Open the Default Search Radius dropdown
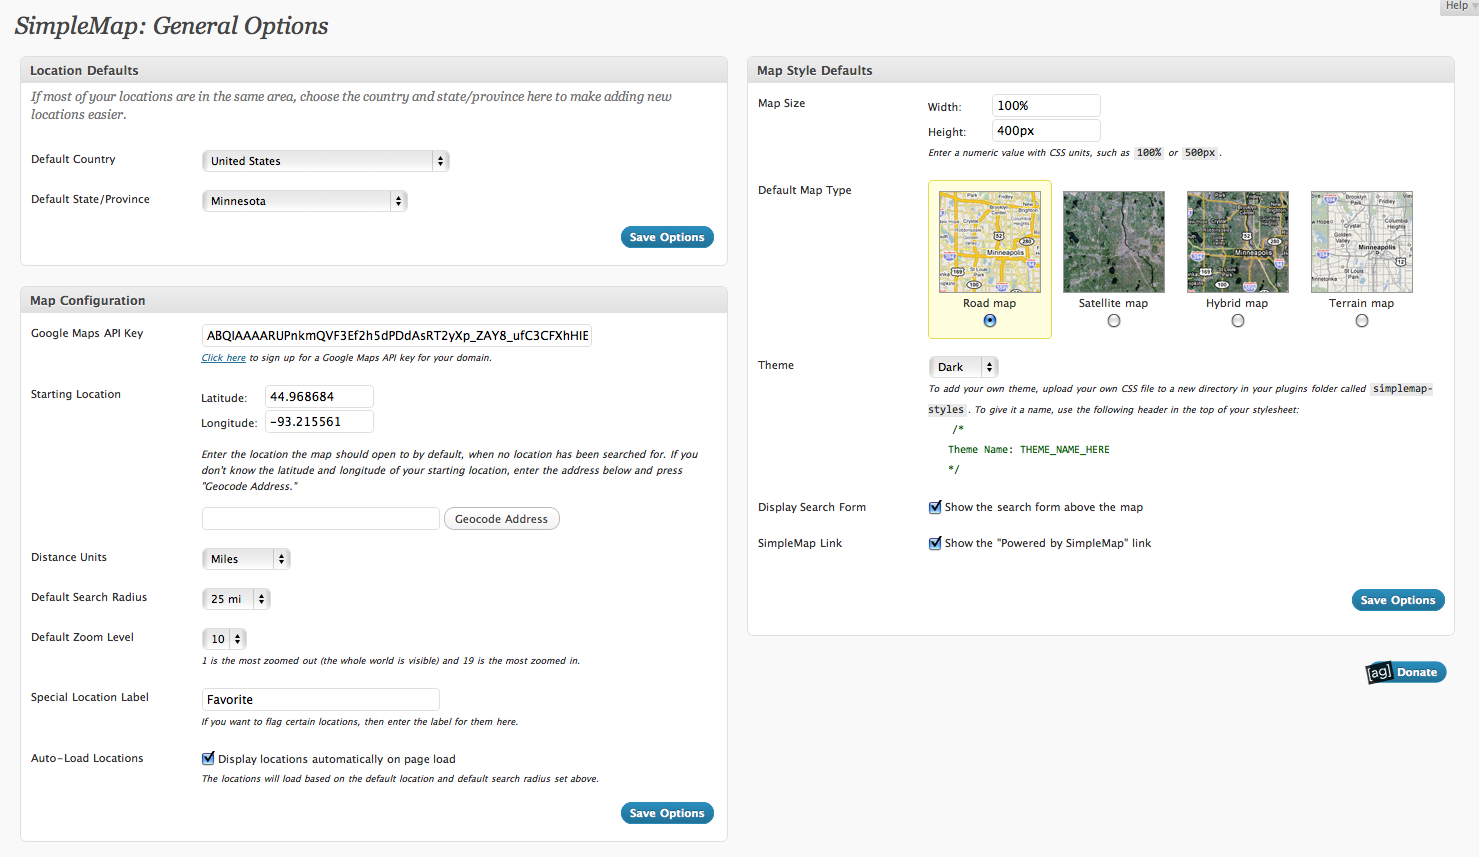This screenshot has height=857, width=1479. (x=236, y=599)
